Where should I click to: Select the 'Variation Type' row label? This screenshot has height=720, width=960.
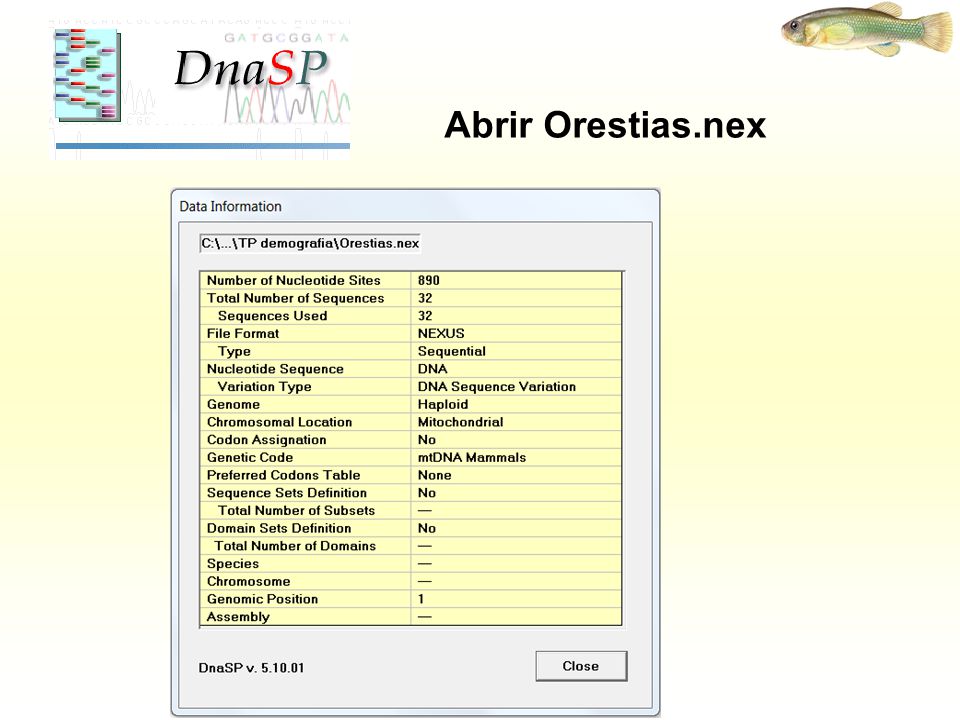pyautogui.click(x=264, y=387)
